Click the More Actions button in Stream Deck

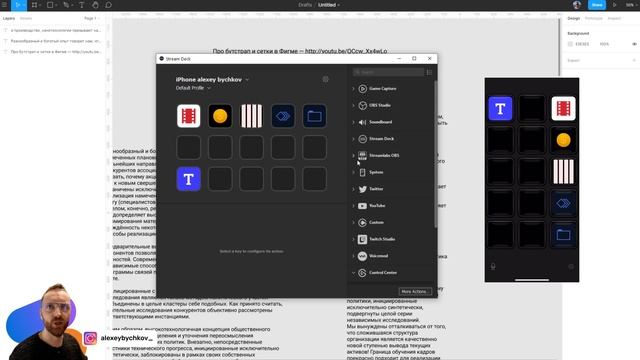(x=415, y=291)
